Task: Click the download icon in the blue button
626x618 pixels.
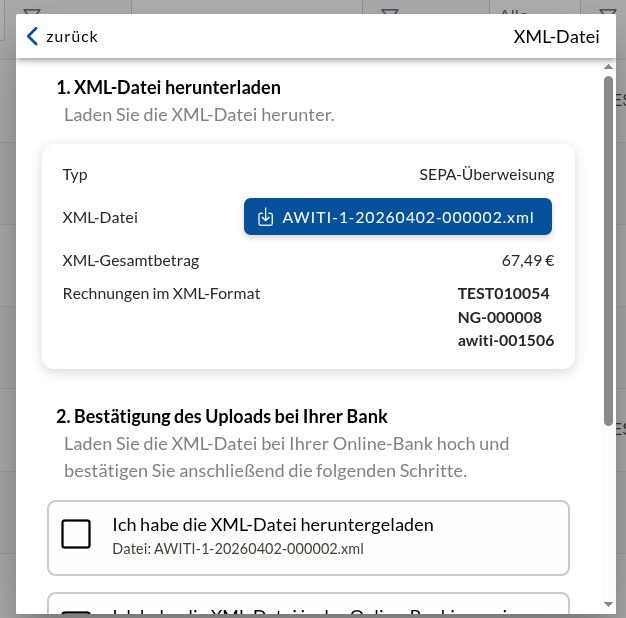Action: click(265, 217)
